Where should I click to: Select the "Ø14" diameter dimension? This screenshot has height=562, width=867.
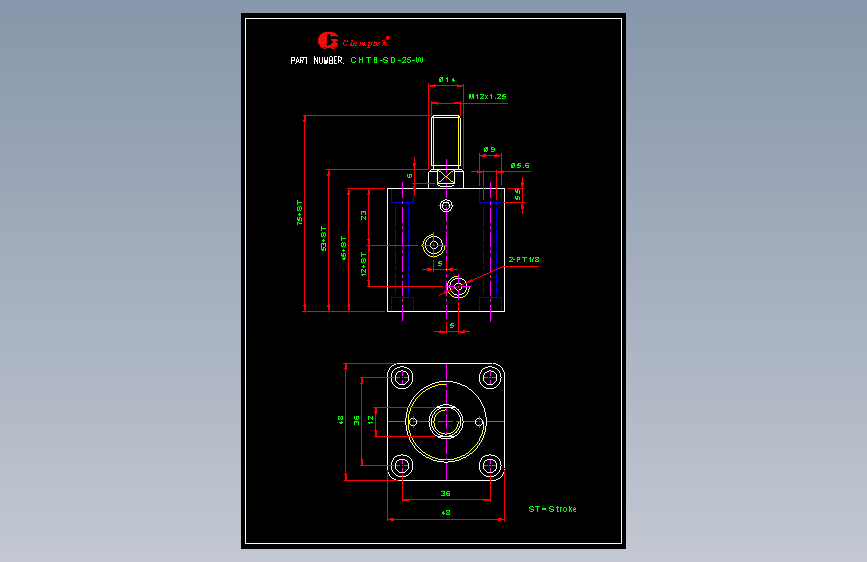tap(447, 80)
